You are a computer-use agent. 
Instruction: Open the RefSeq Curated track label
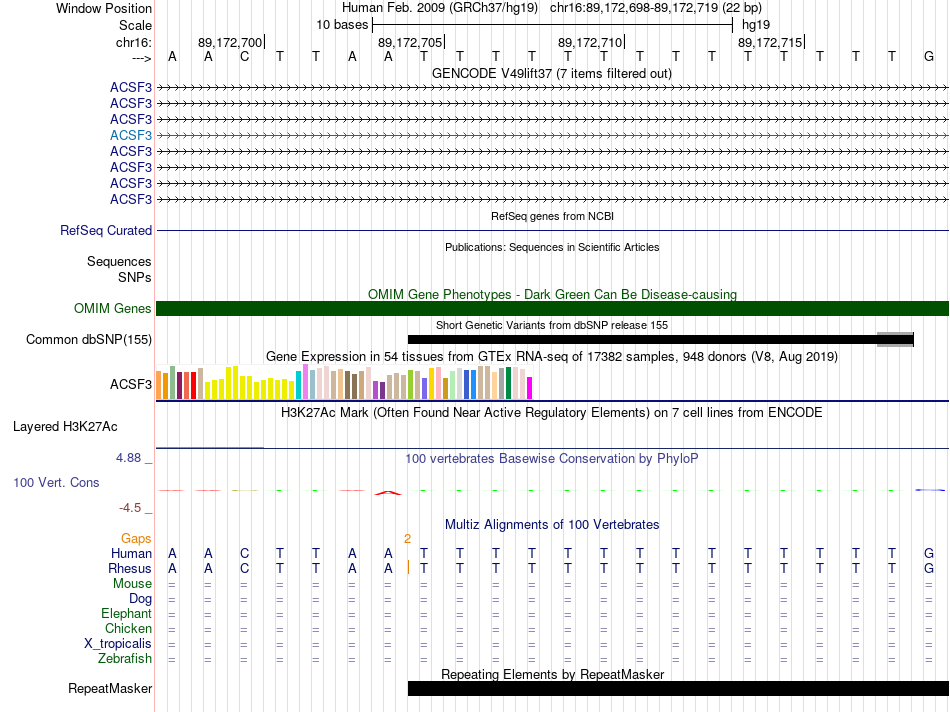[106, 231]
